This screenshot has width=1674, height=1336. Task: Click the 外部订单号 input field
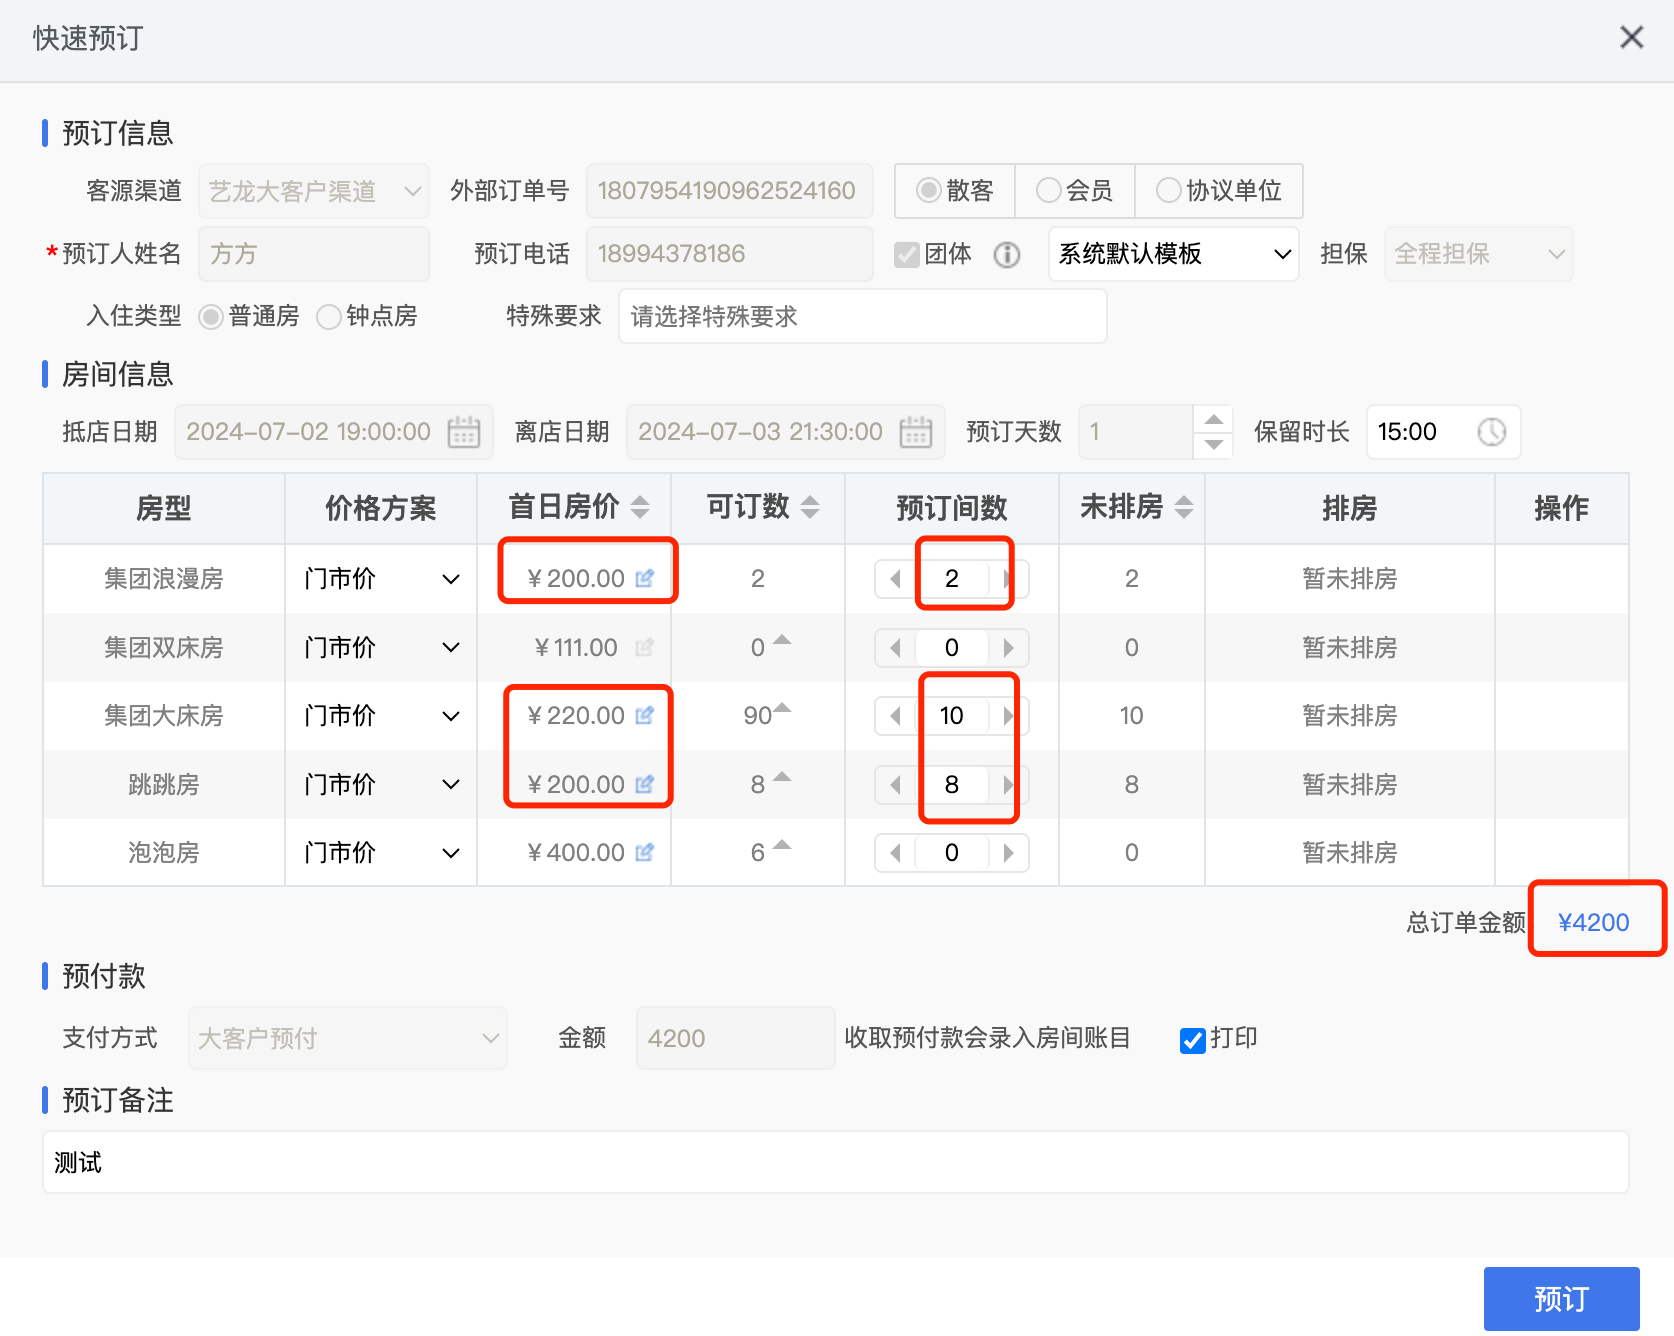point(730,190)
